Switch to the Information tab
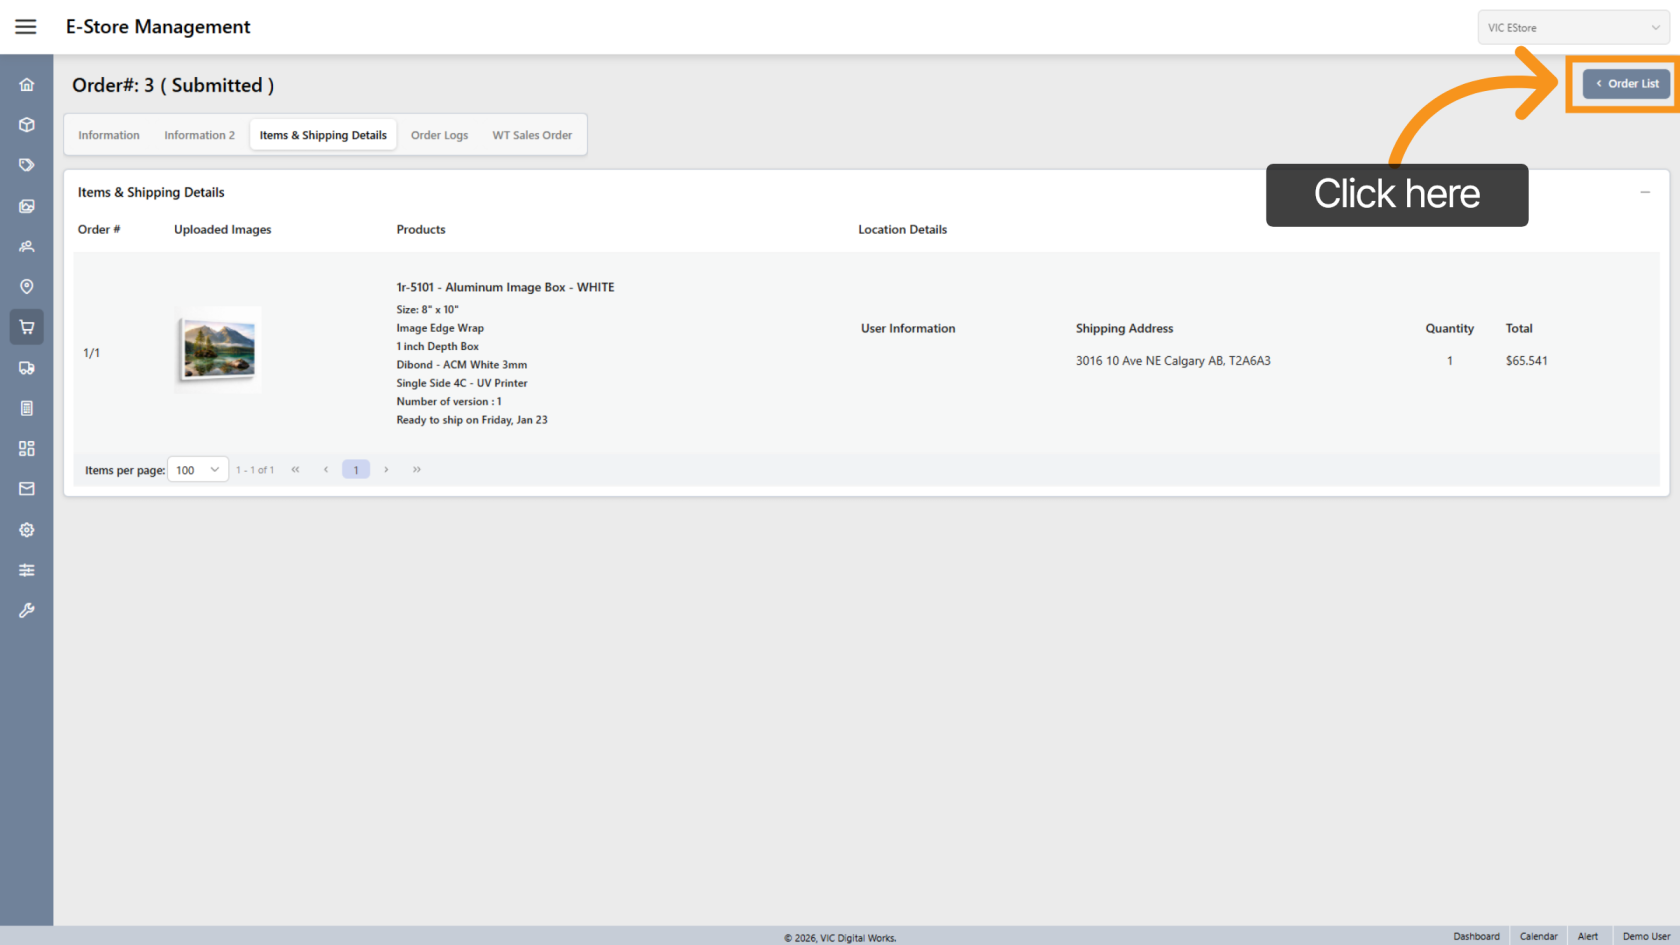This screenshot has width=1680, height=945. pyautogui.click(x=109, y=135)
